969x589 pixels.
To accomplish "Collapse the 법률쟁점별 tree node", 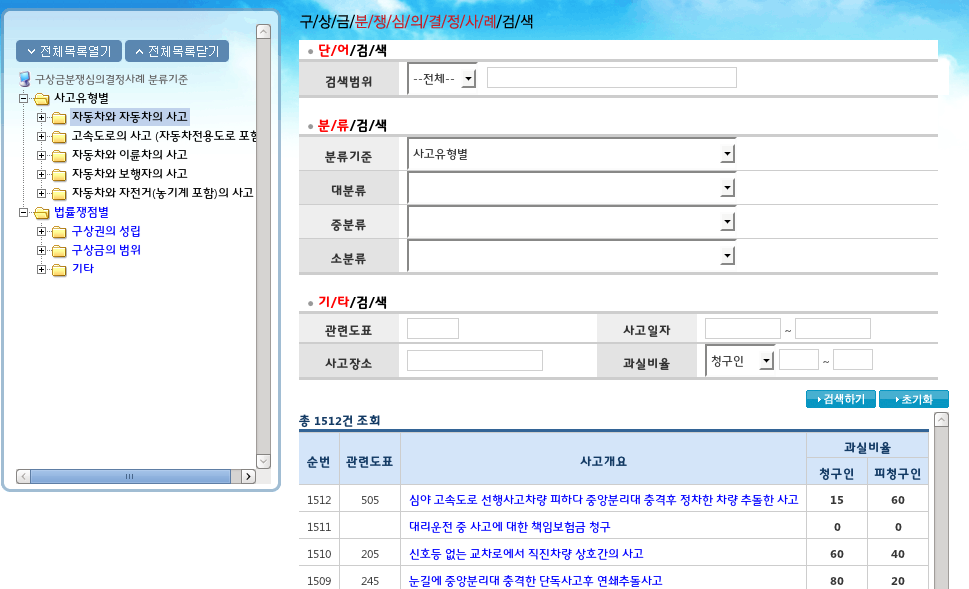I will (x=23, y=213).
